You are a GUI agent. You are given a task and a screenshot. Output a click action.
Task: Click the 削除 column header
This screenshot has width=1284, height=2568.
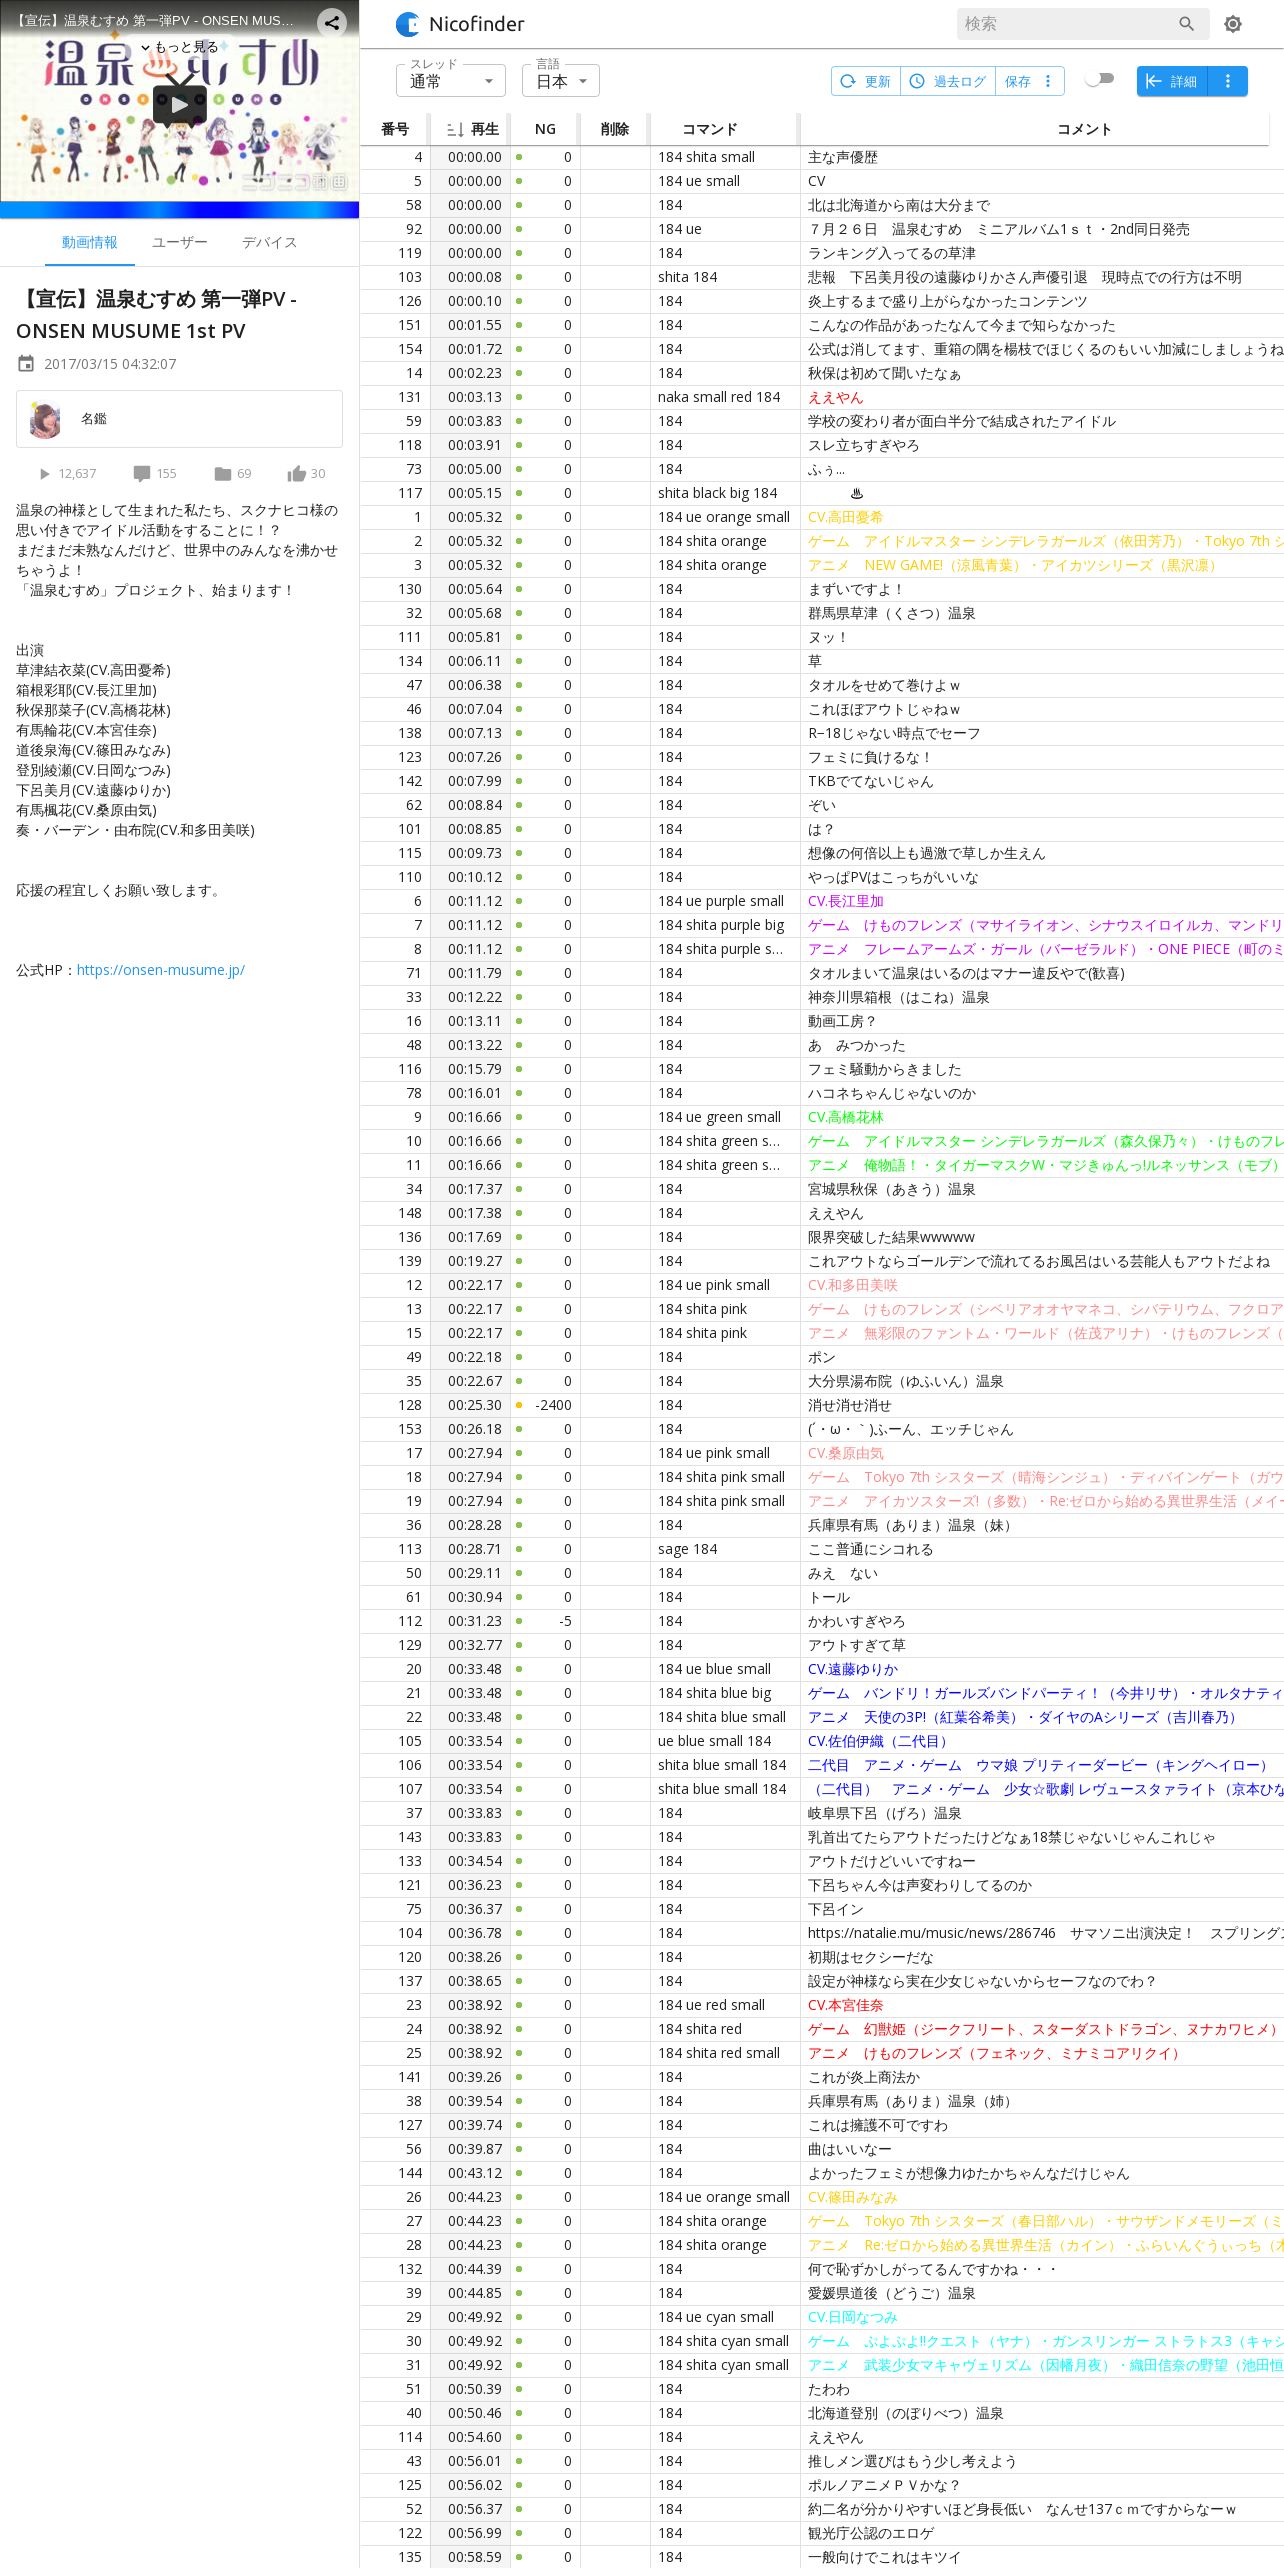pyautogui.click(x=615, y=129)
